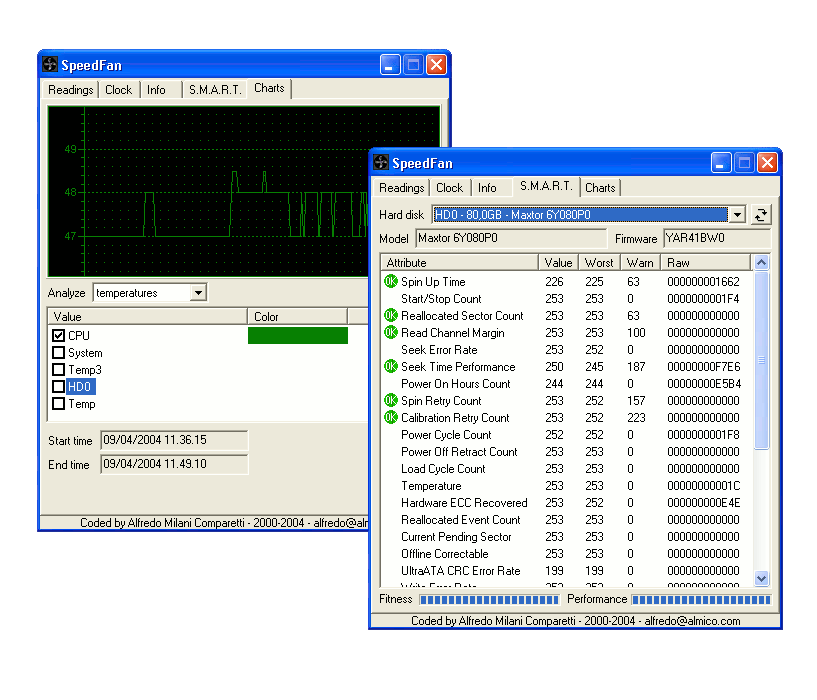Select the Start/Stop Count attribute row
This screenshot has width=817, height=700.
tap(567, 299)
